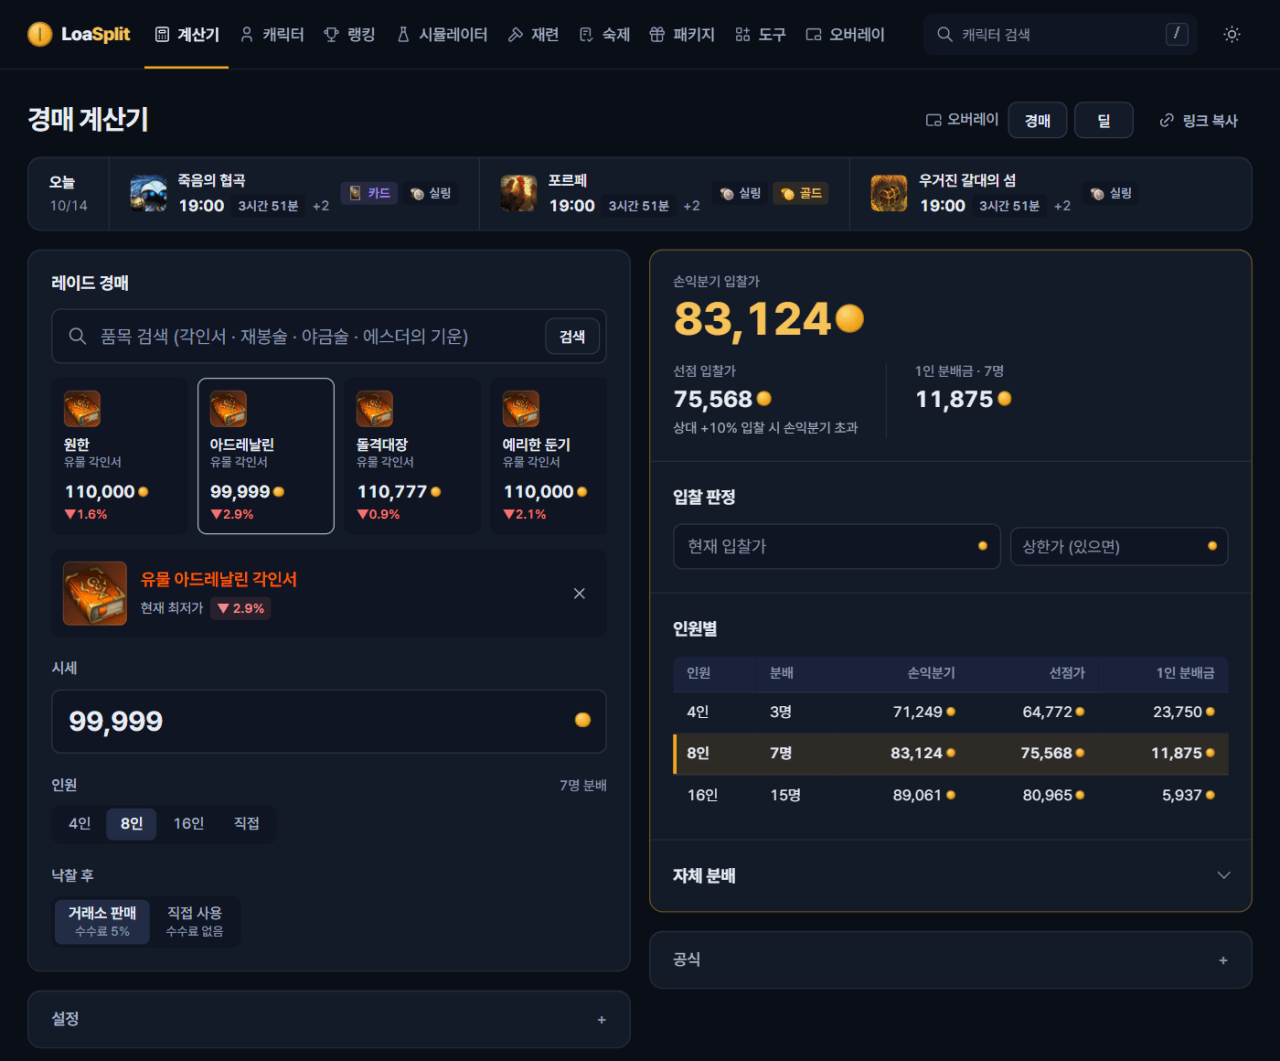Choose 직접 사용 수수료 없음 option

point(195,921)
